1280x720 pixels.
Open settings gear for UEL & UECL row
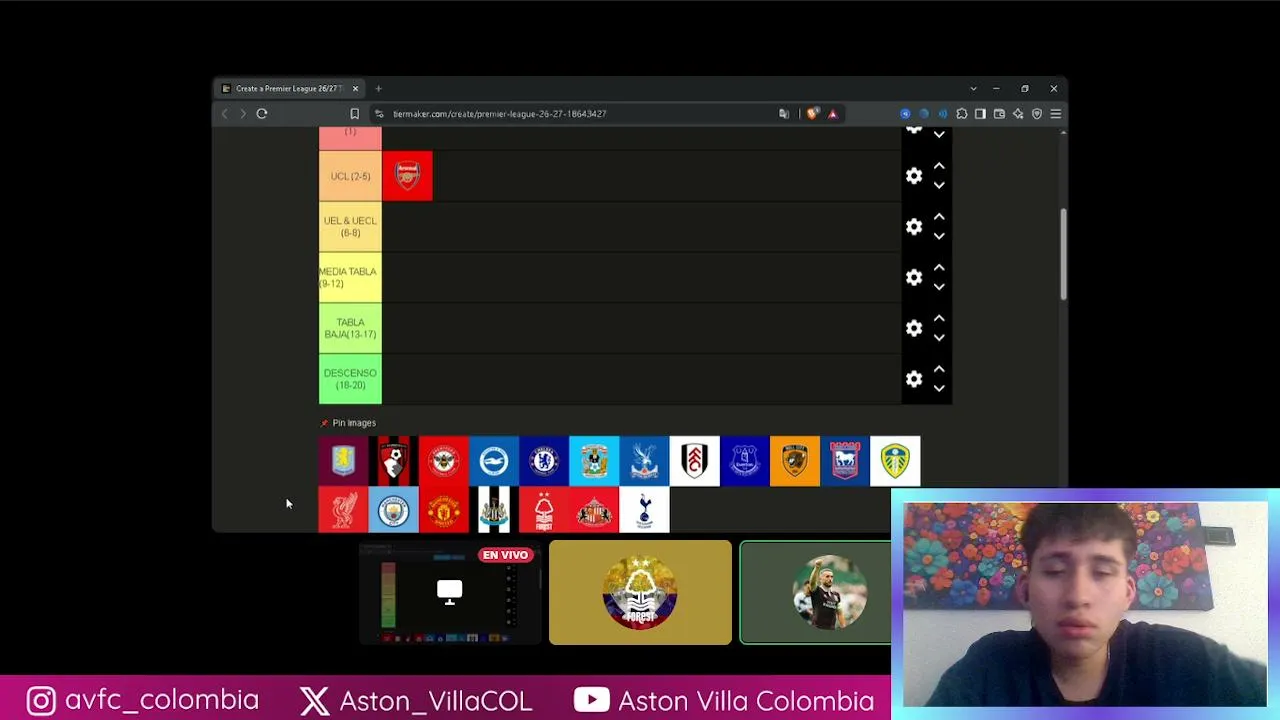[x=914, y=227]
